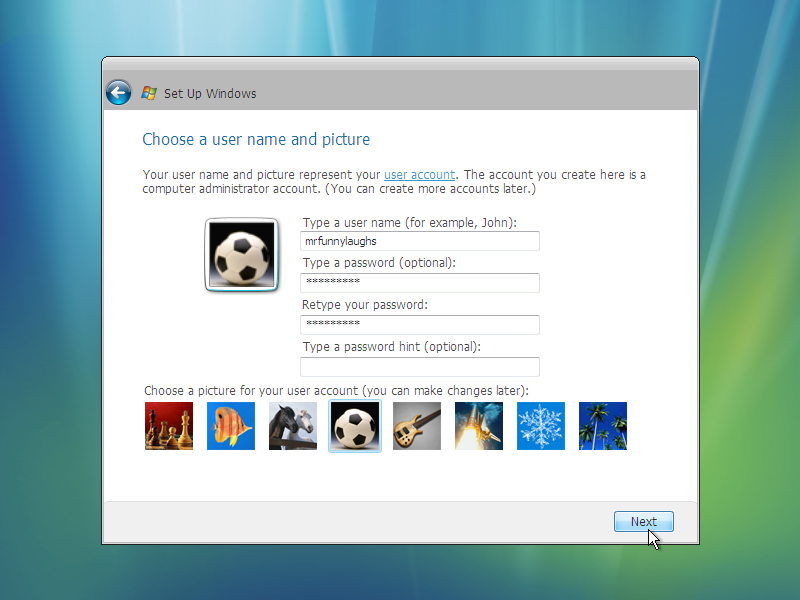The image size is (800, 600).
Task: Click the Choose a user name heading
Action: coord(256,139)
